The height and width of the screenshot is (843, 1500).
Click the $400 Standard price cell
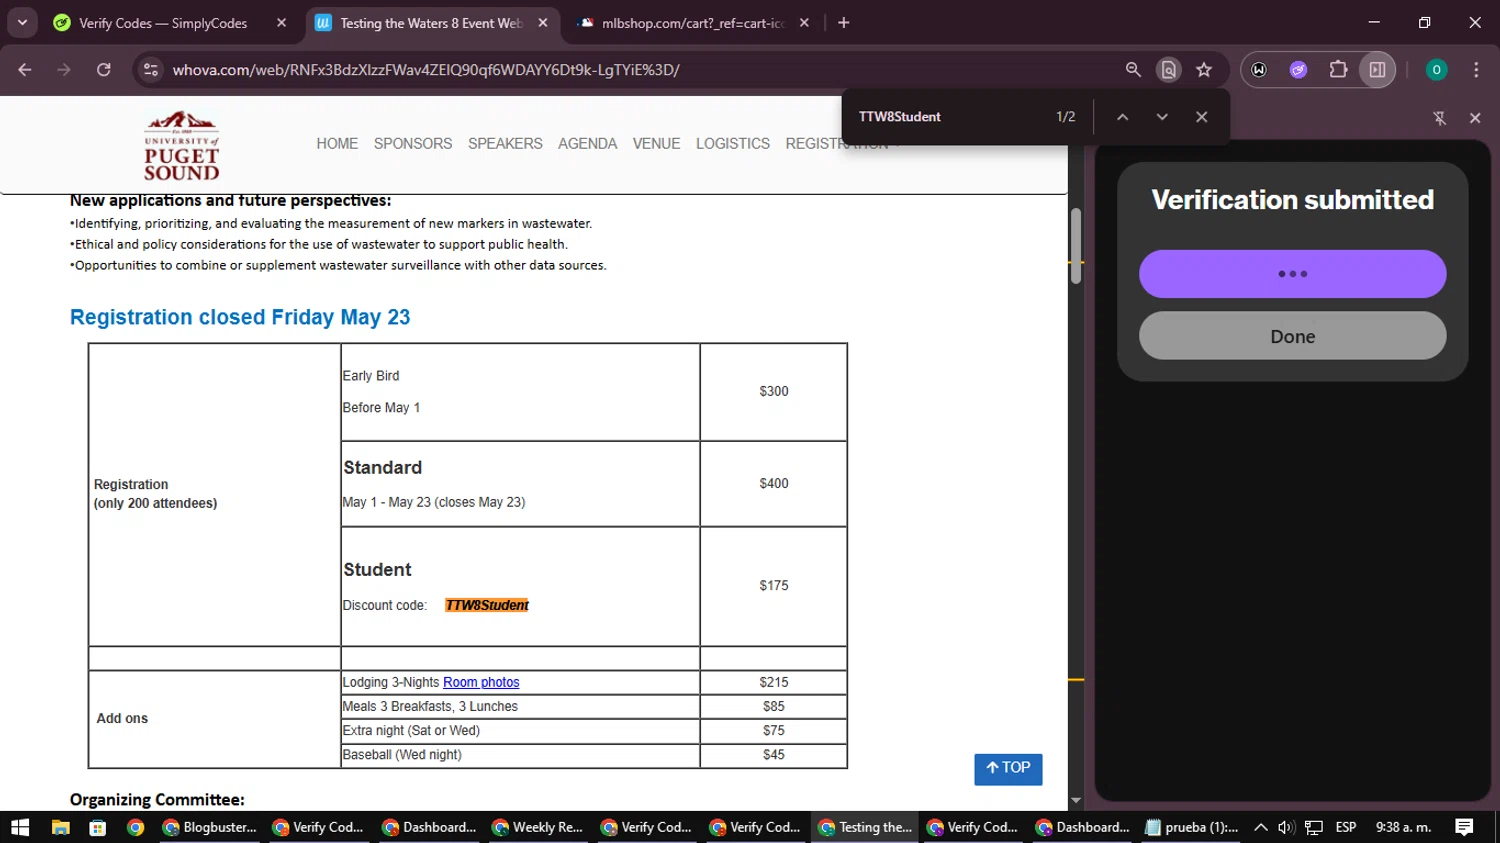(x=774, y=483)
